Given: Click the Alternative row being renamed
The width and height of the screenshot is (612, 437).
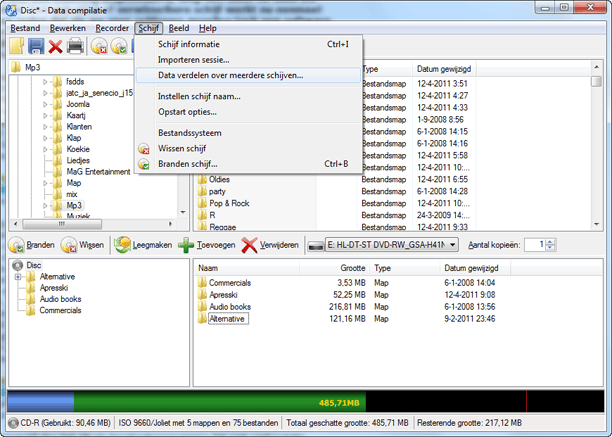Looking at the screenshot, I should tap(228, 319).
